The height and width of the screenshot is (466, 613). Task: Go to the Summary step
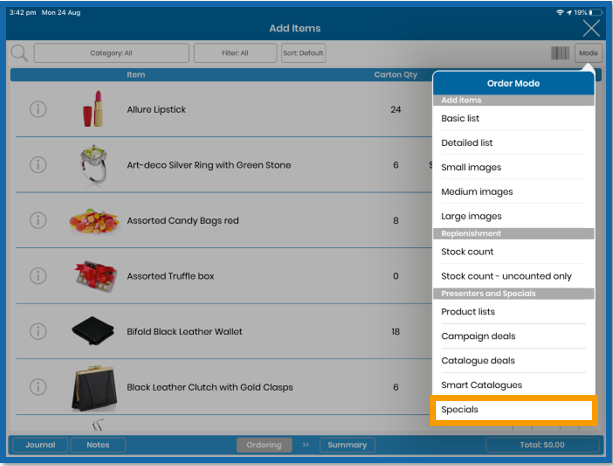(347, 445)
